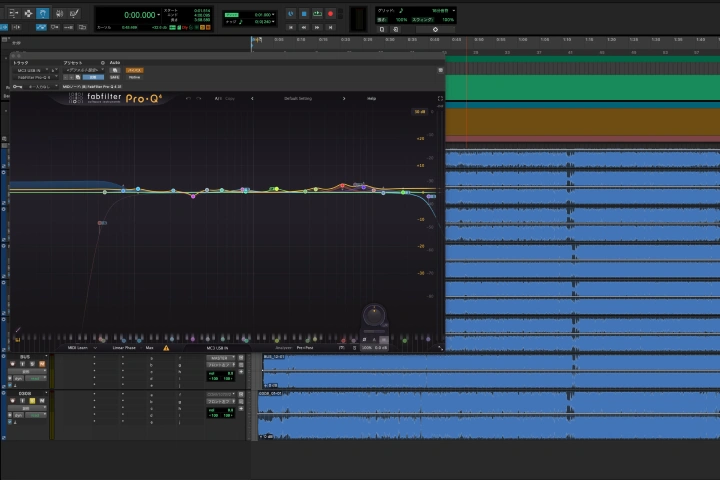
Task: Select the BUS_12-01 audio clip
Action: click(x=491, y=371)
